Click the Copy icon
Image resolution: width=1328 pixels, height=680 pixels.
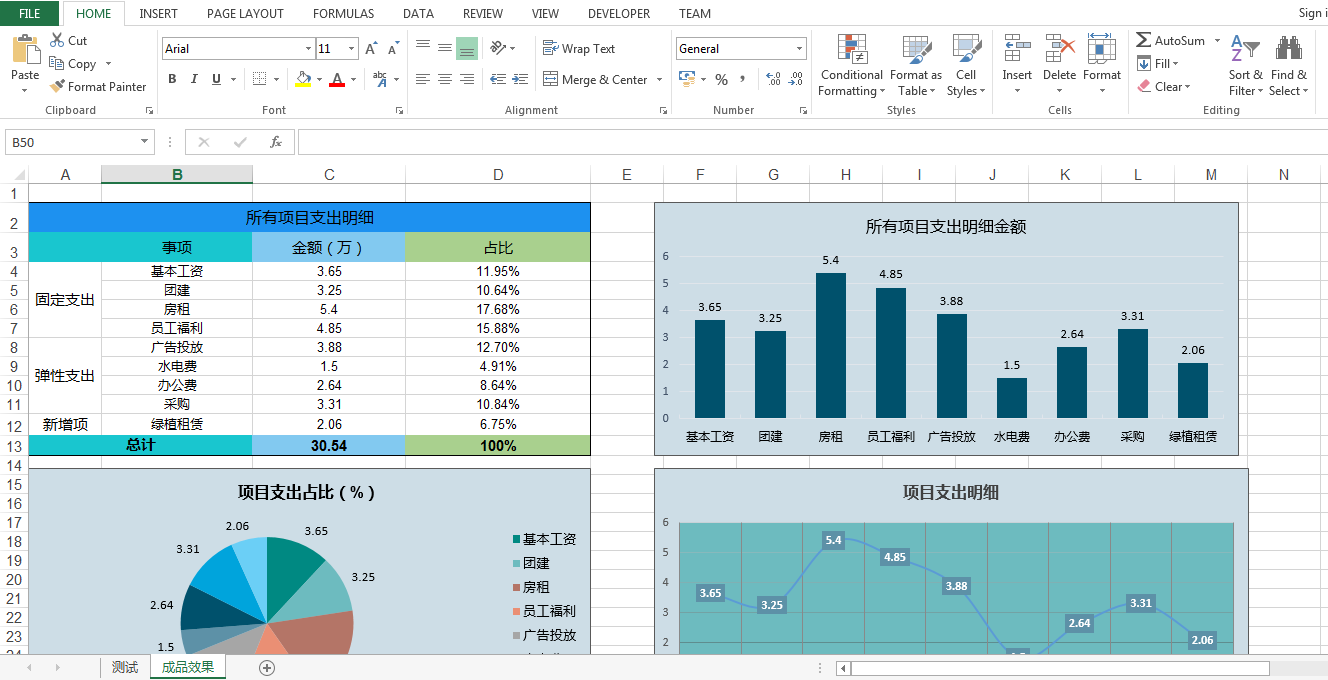point(57,63)
